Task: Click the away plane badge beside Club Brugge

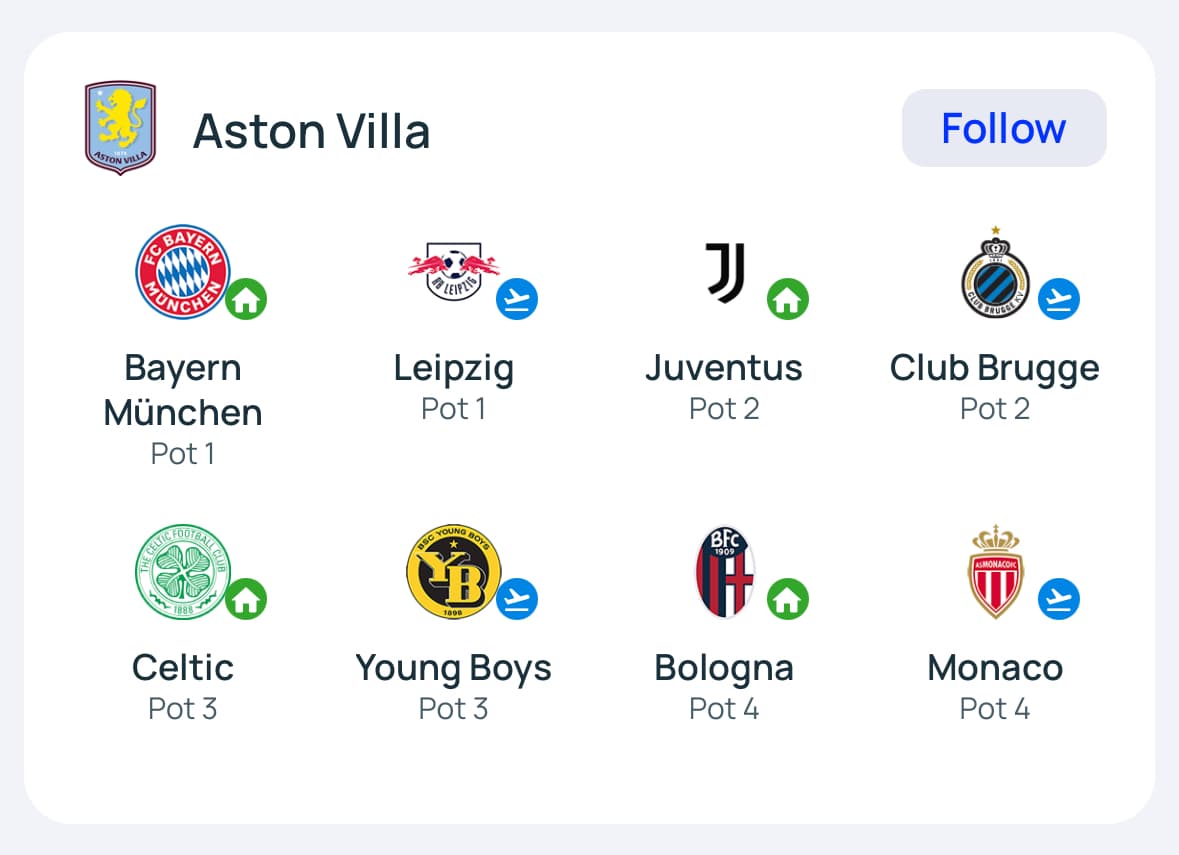Action: tap(1059, 299)
